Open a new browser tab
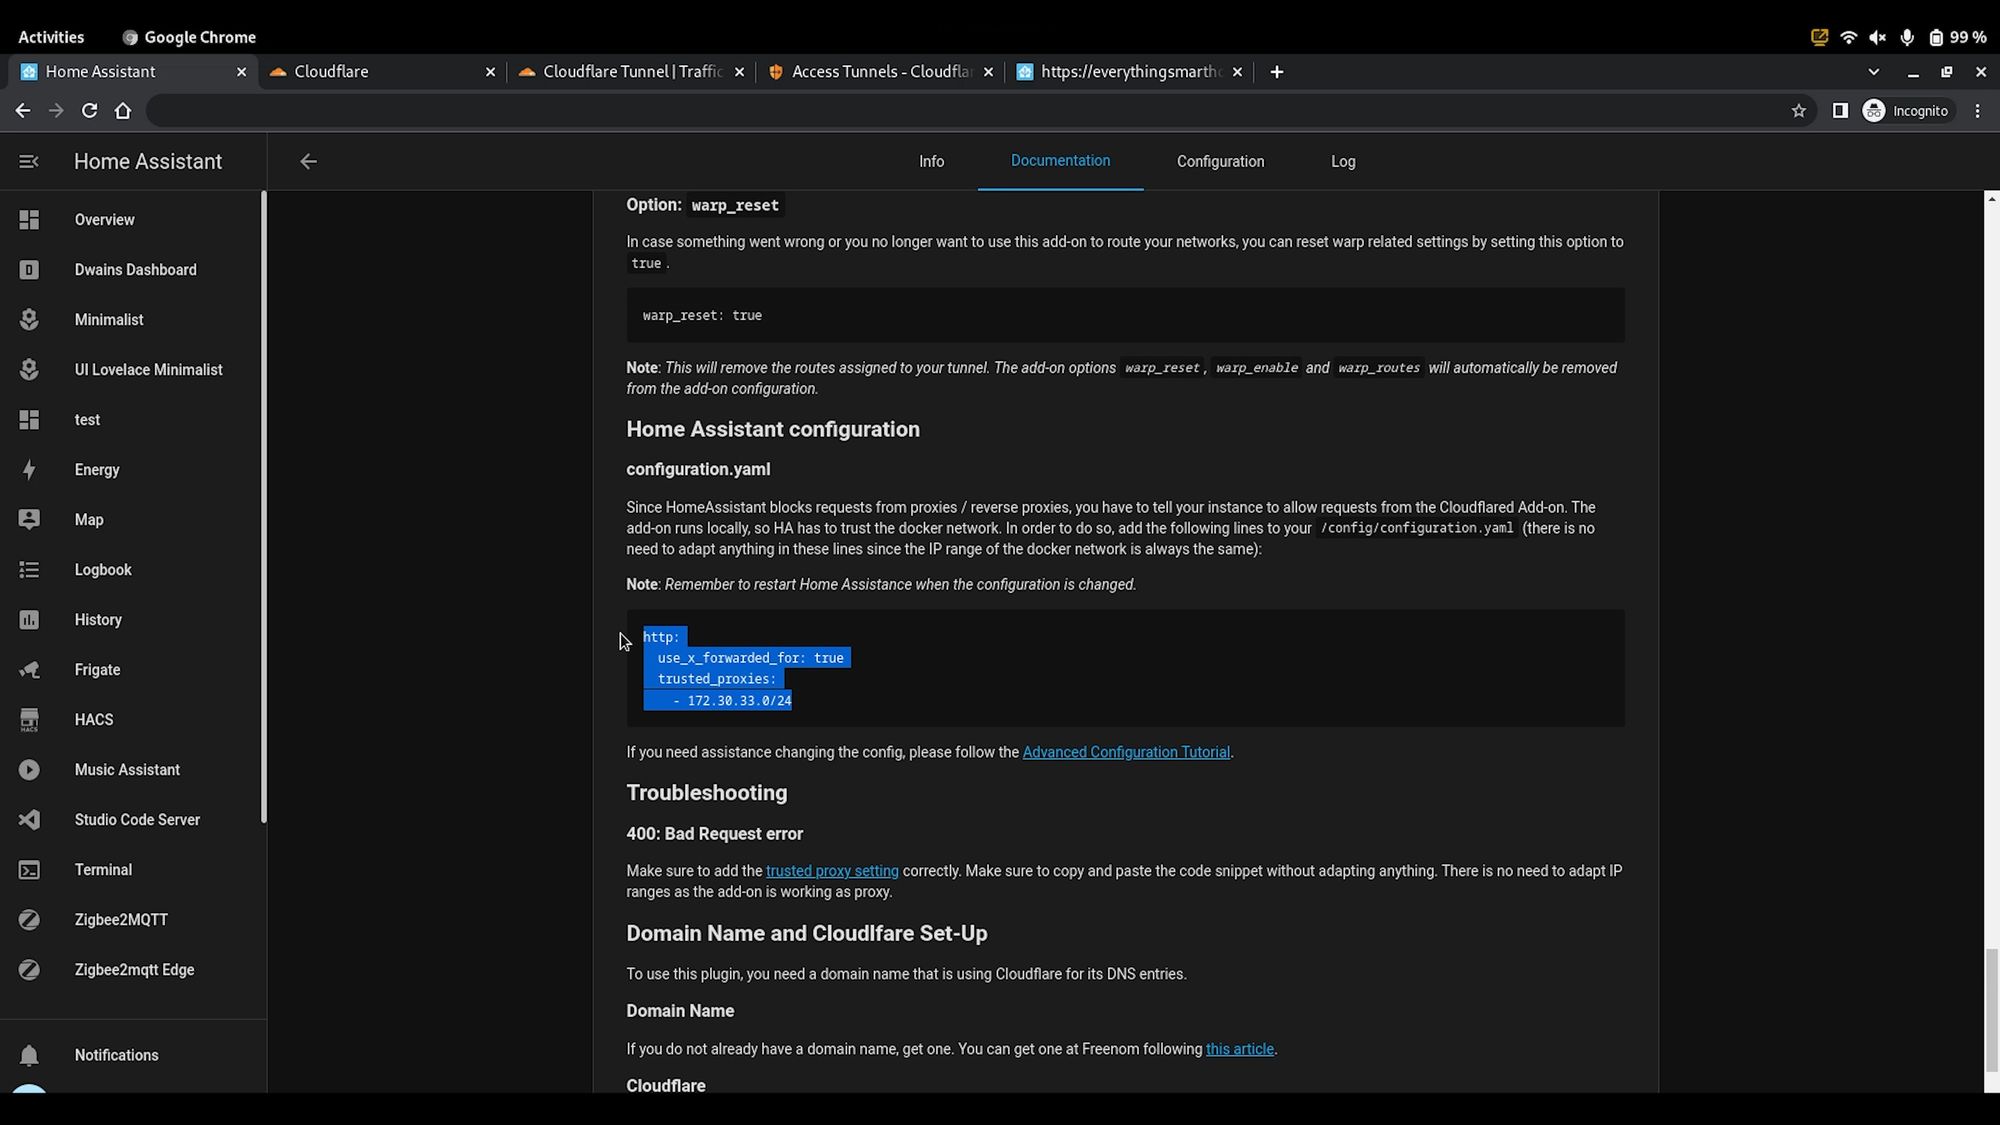This screenshot has width=2000, height=1125. tap(1276, 72)
